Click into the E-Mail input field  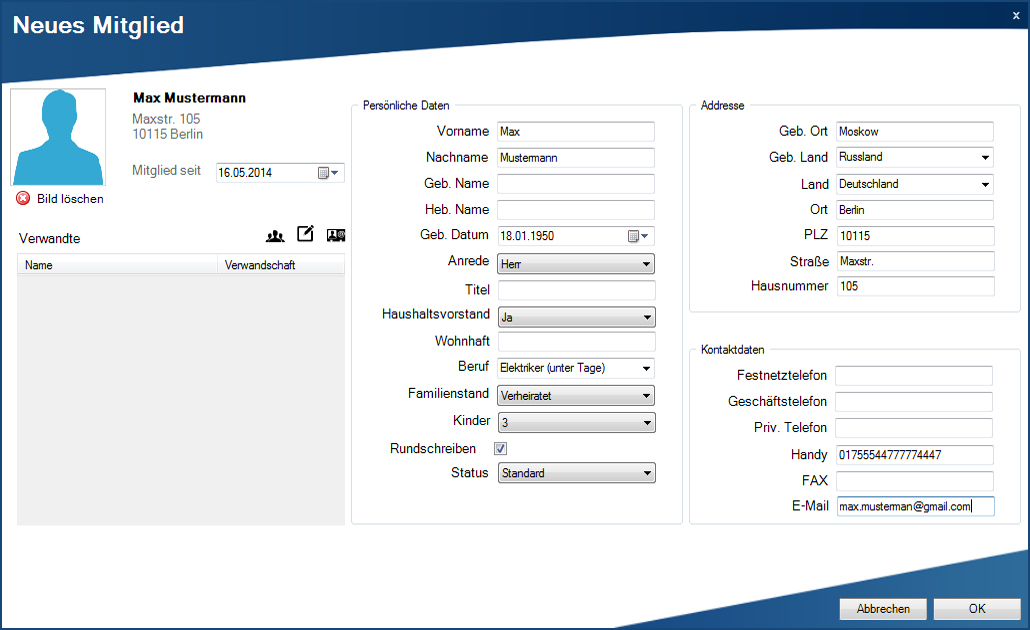tap(914, 506)
